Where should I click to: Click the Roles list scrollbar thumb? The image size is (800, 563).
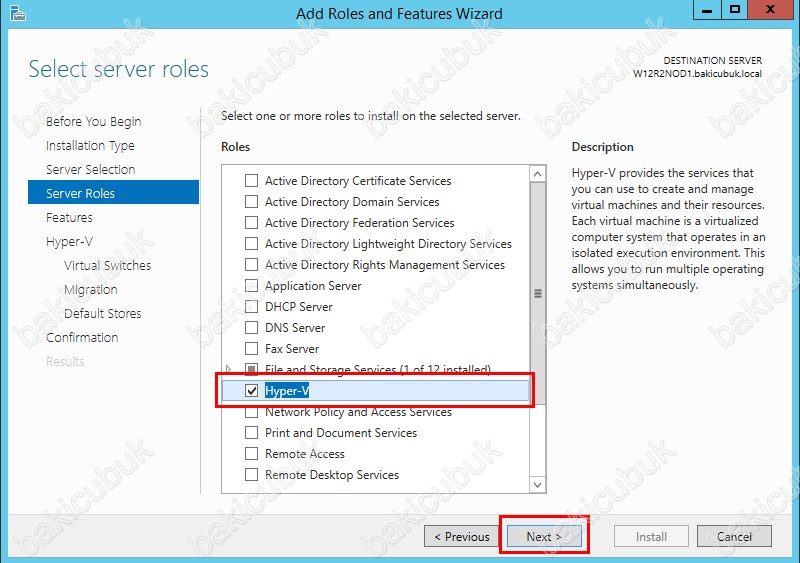[537, 293]
